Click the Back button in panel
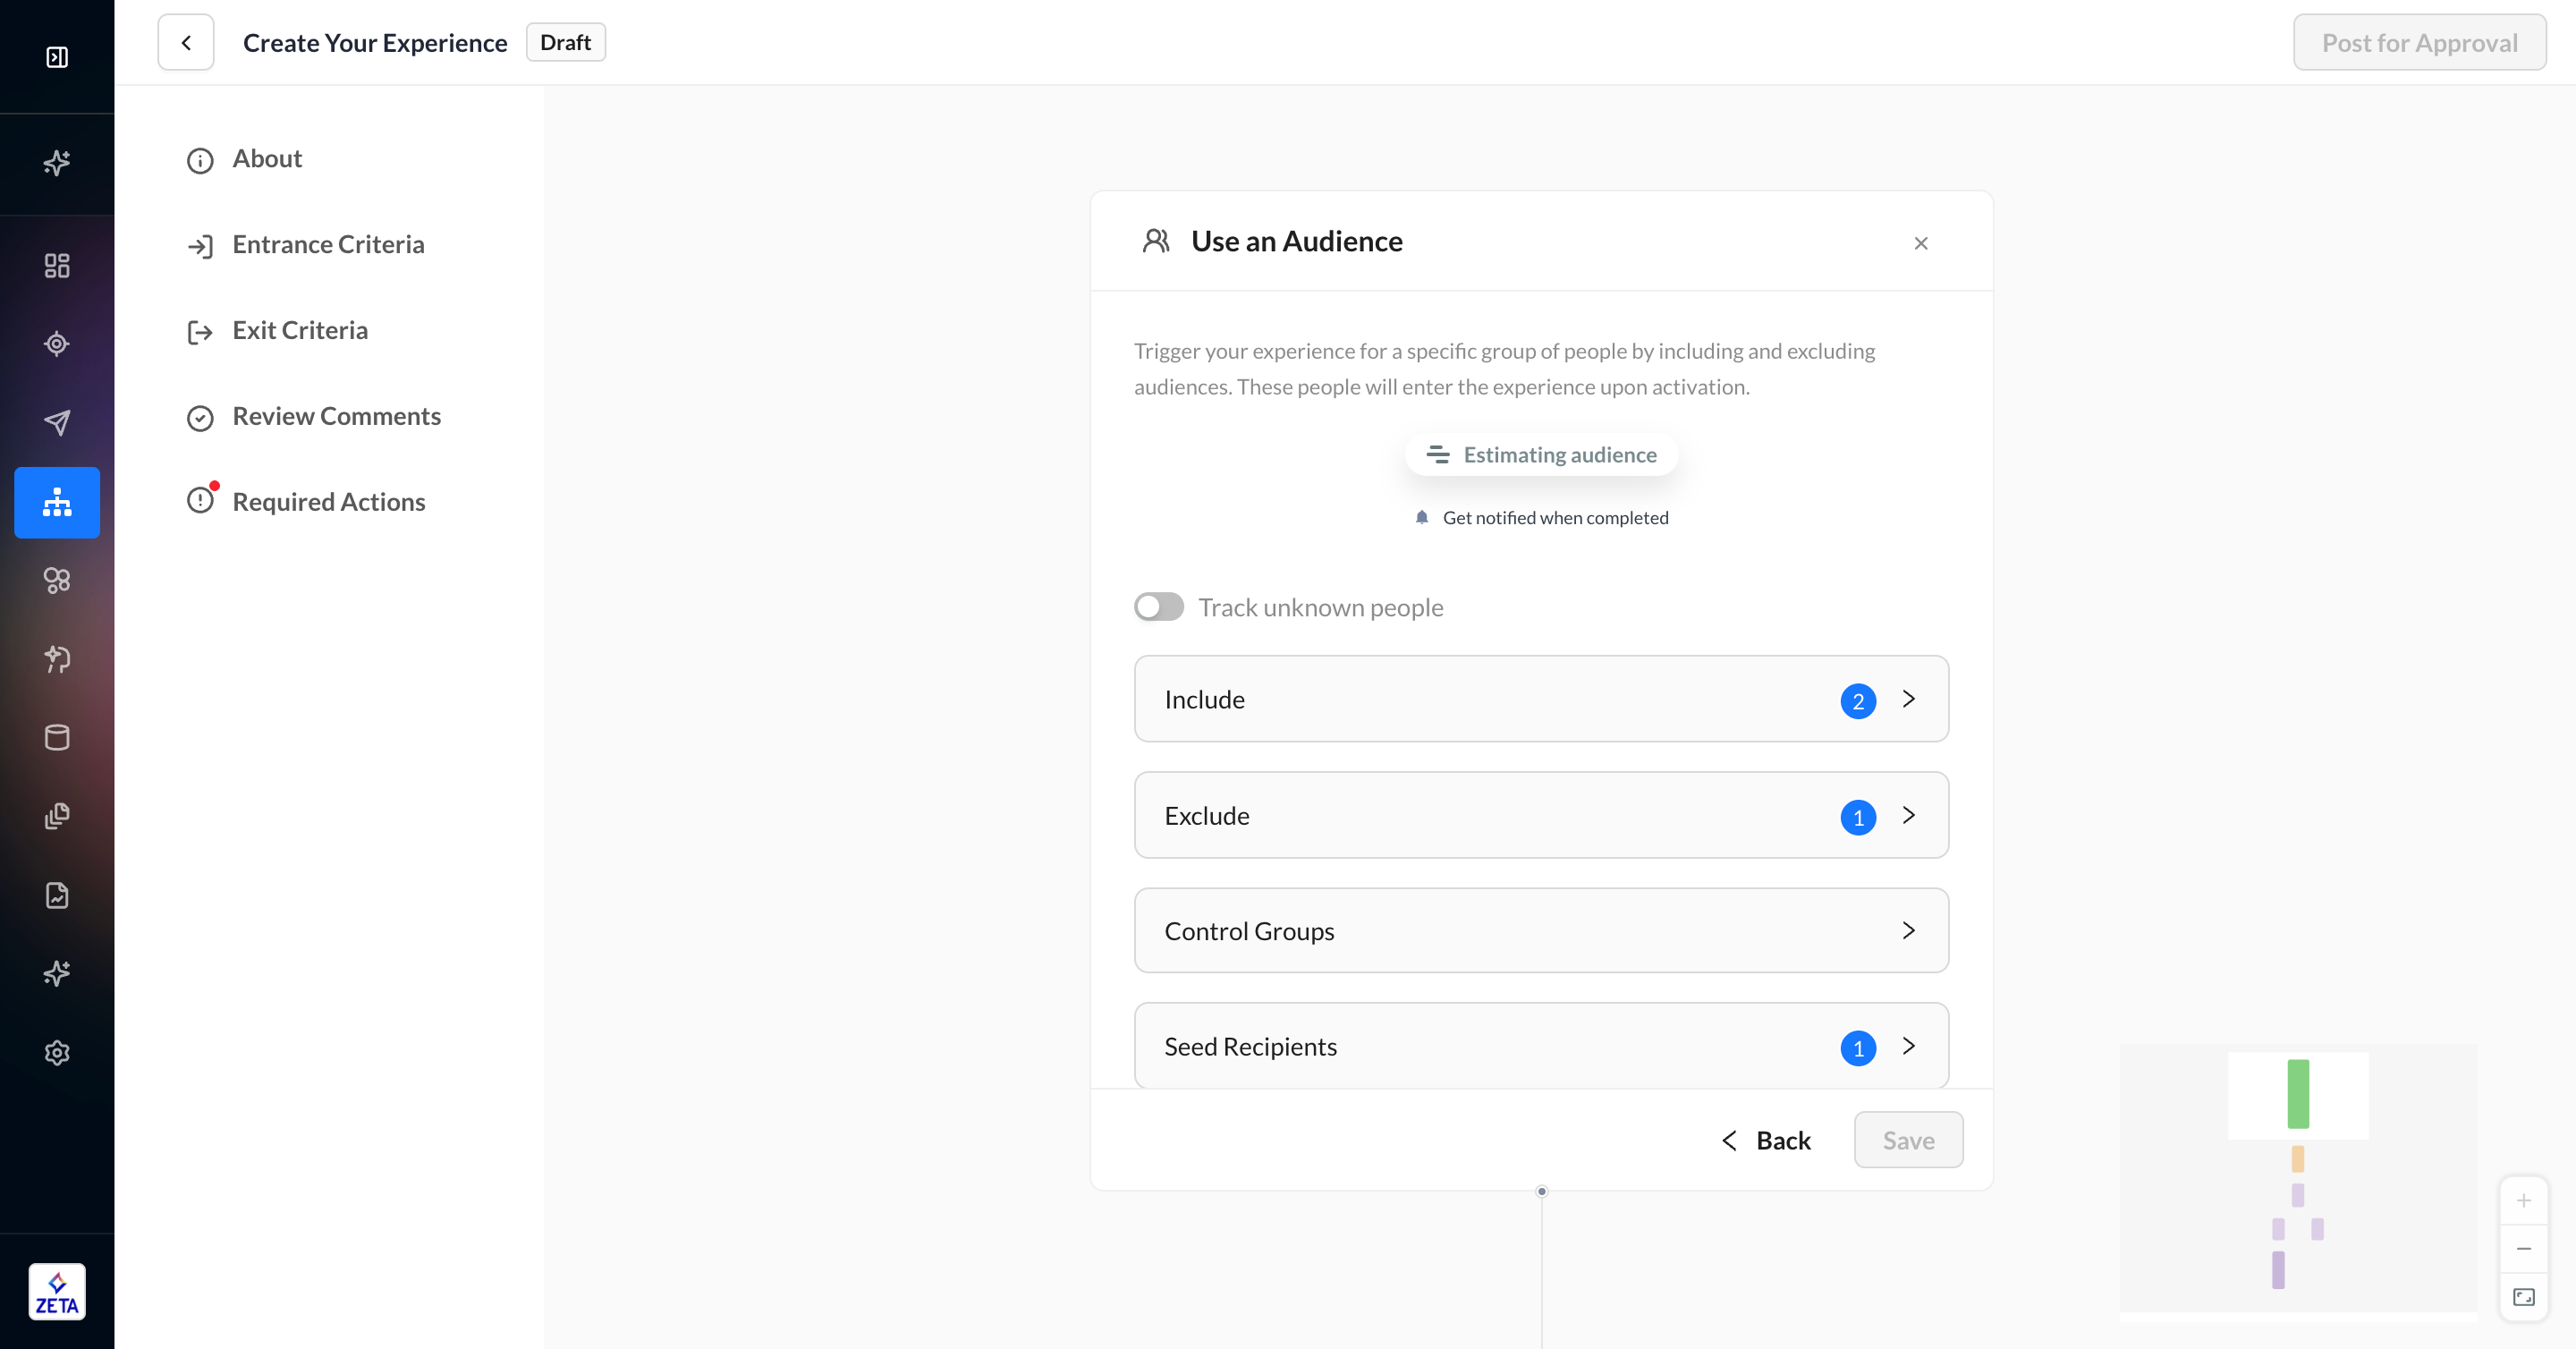This screenshot has width=2576, height=1349. pos(1766,1140)
